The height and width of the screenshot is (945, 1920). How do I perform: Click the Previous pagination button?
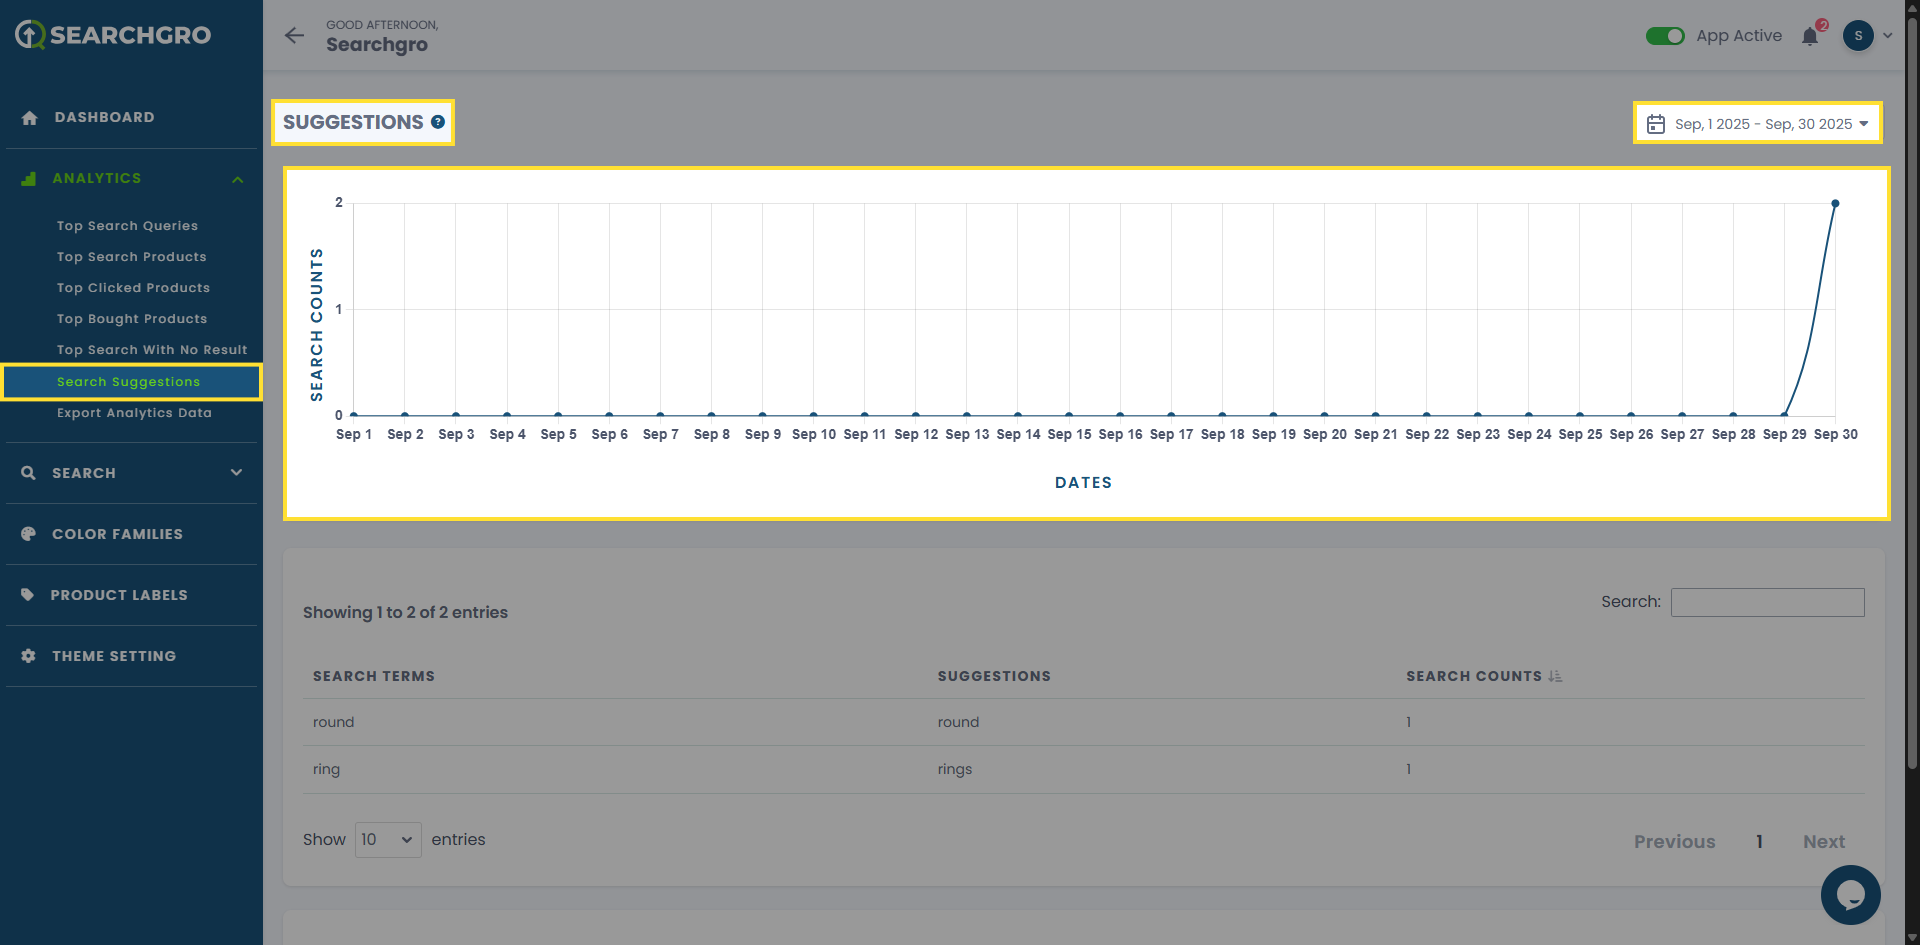tap(1674, 842)
